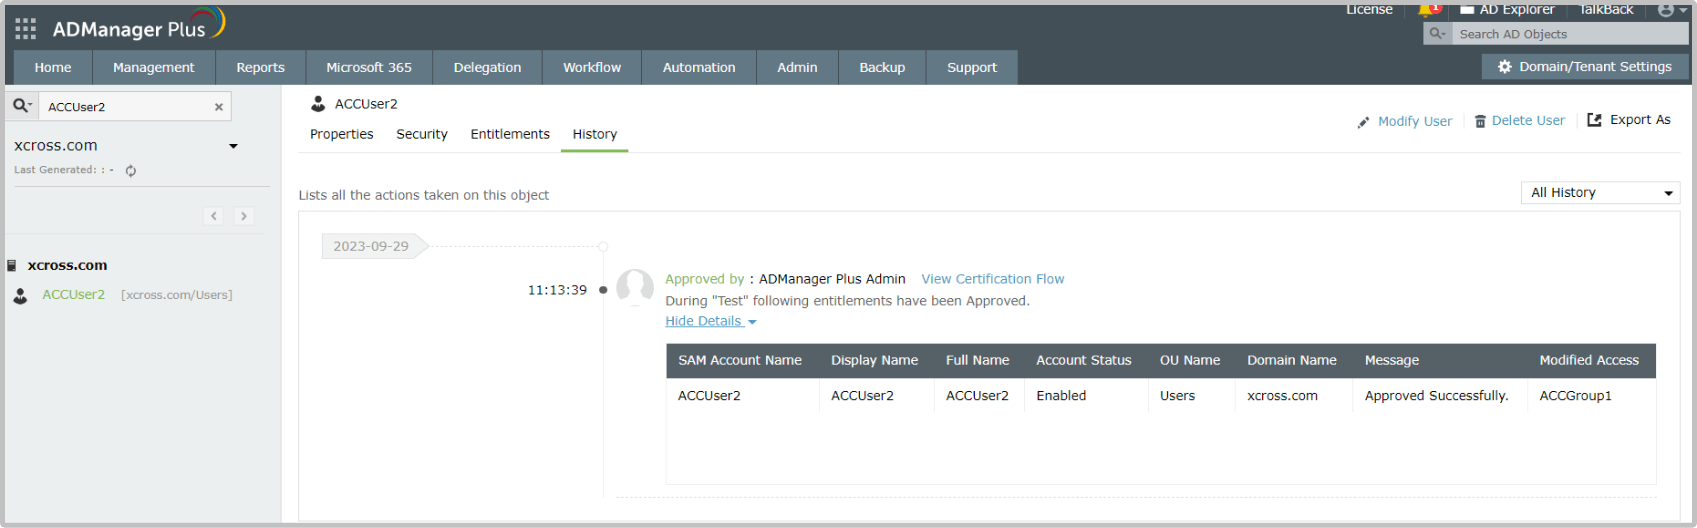Viewport: 1697px width, 528px height.
Task: Switch to the Properties tab
Action: [342, 134]
